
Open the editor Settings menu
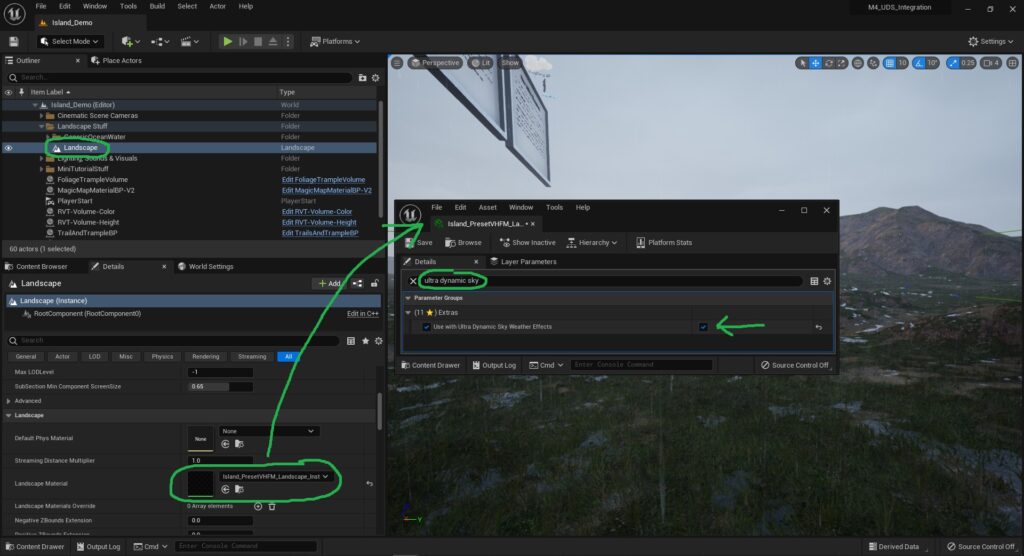(991, 41)
